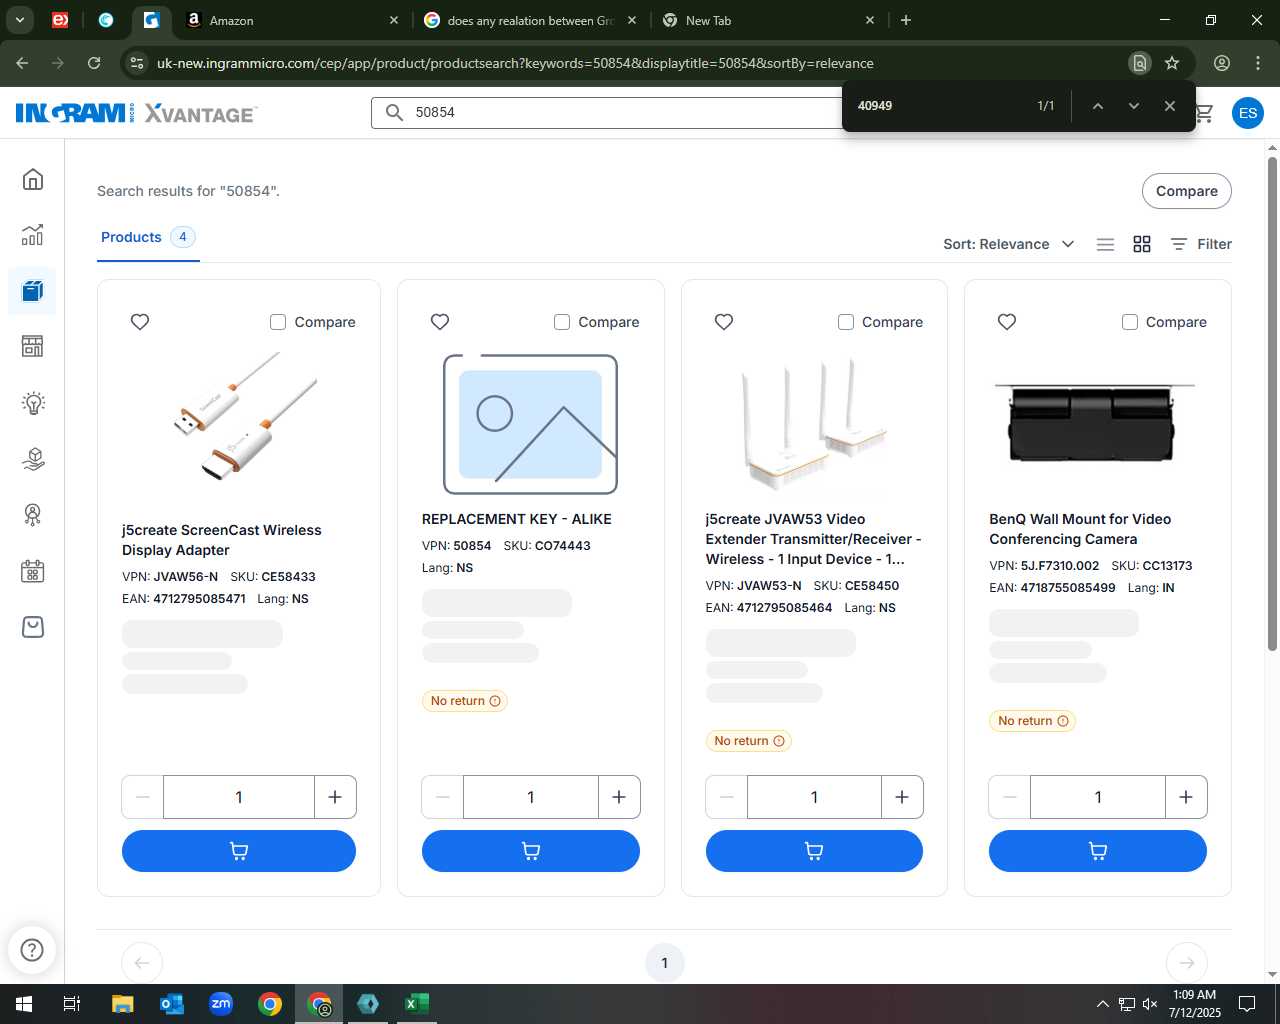
Task: Open the hand-with-box services sidebar icon
Action: [33, 459]
